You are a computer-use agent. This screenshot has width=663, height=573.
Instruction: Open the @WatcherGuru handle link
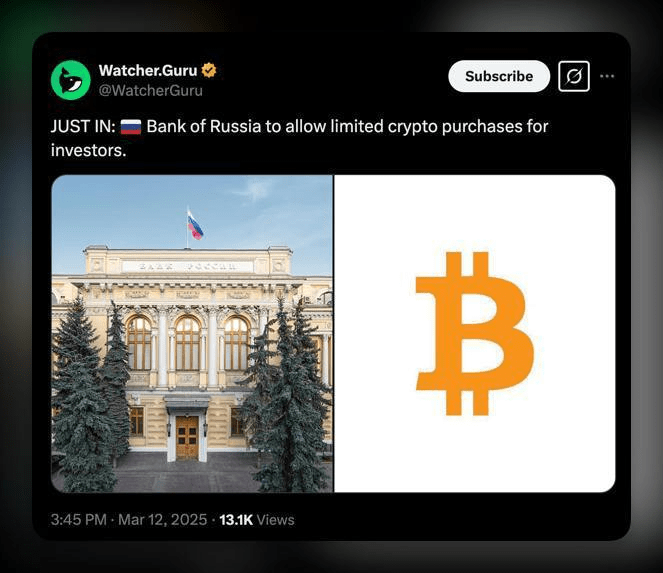(x=150, y=90)
